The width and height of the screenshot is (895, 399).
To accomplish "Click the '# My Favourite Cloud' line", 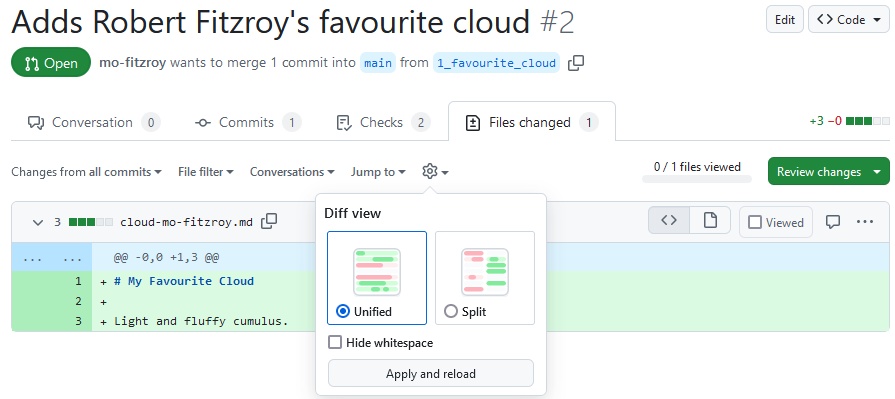I will tap(184, 281).
